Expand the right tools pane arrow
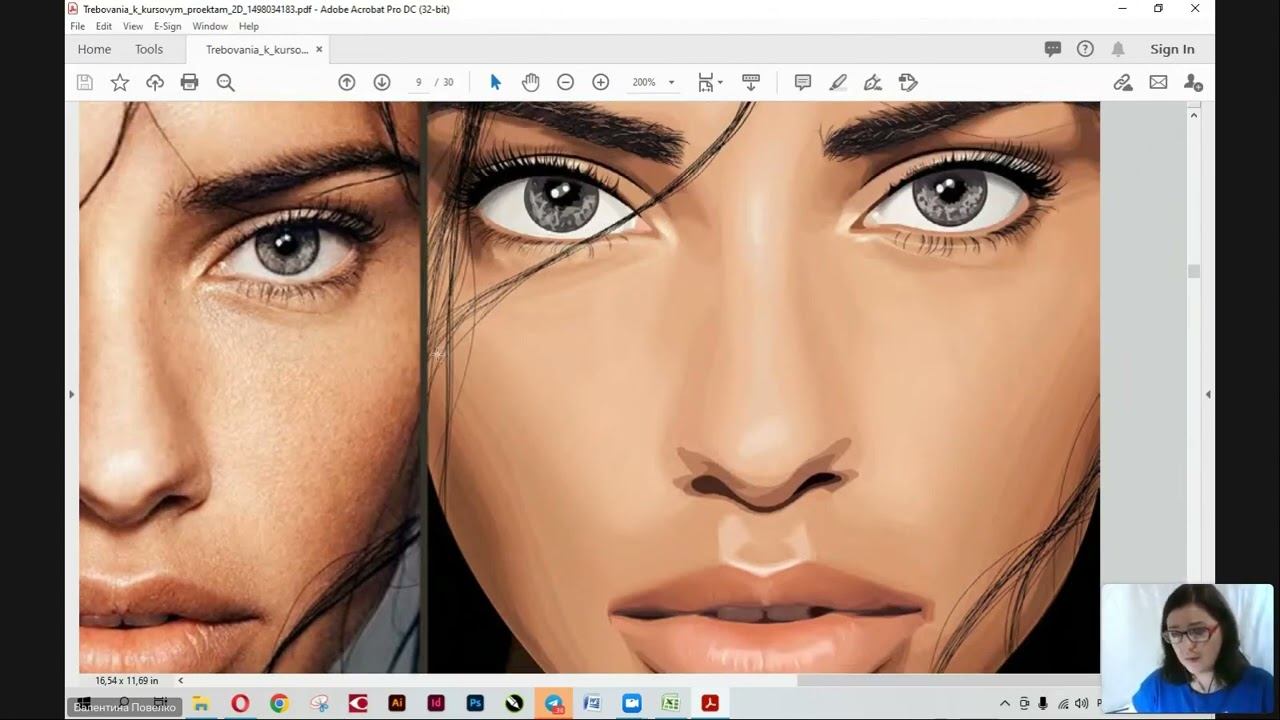 point(1208,394)
